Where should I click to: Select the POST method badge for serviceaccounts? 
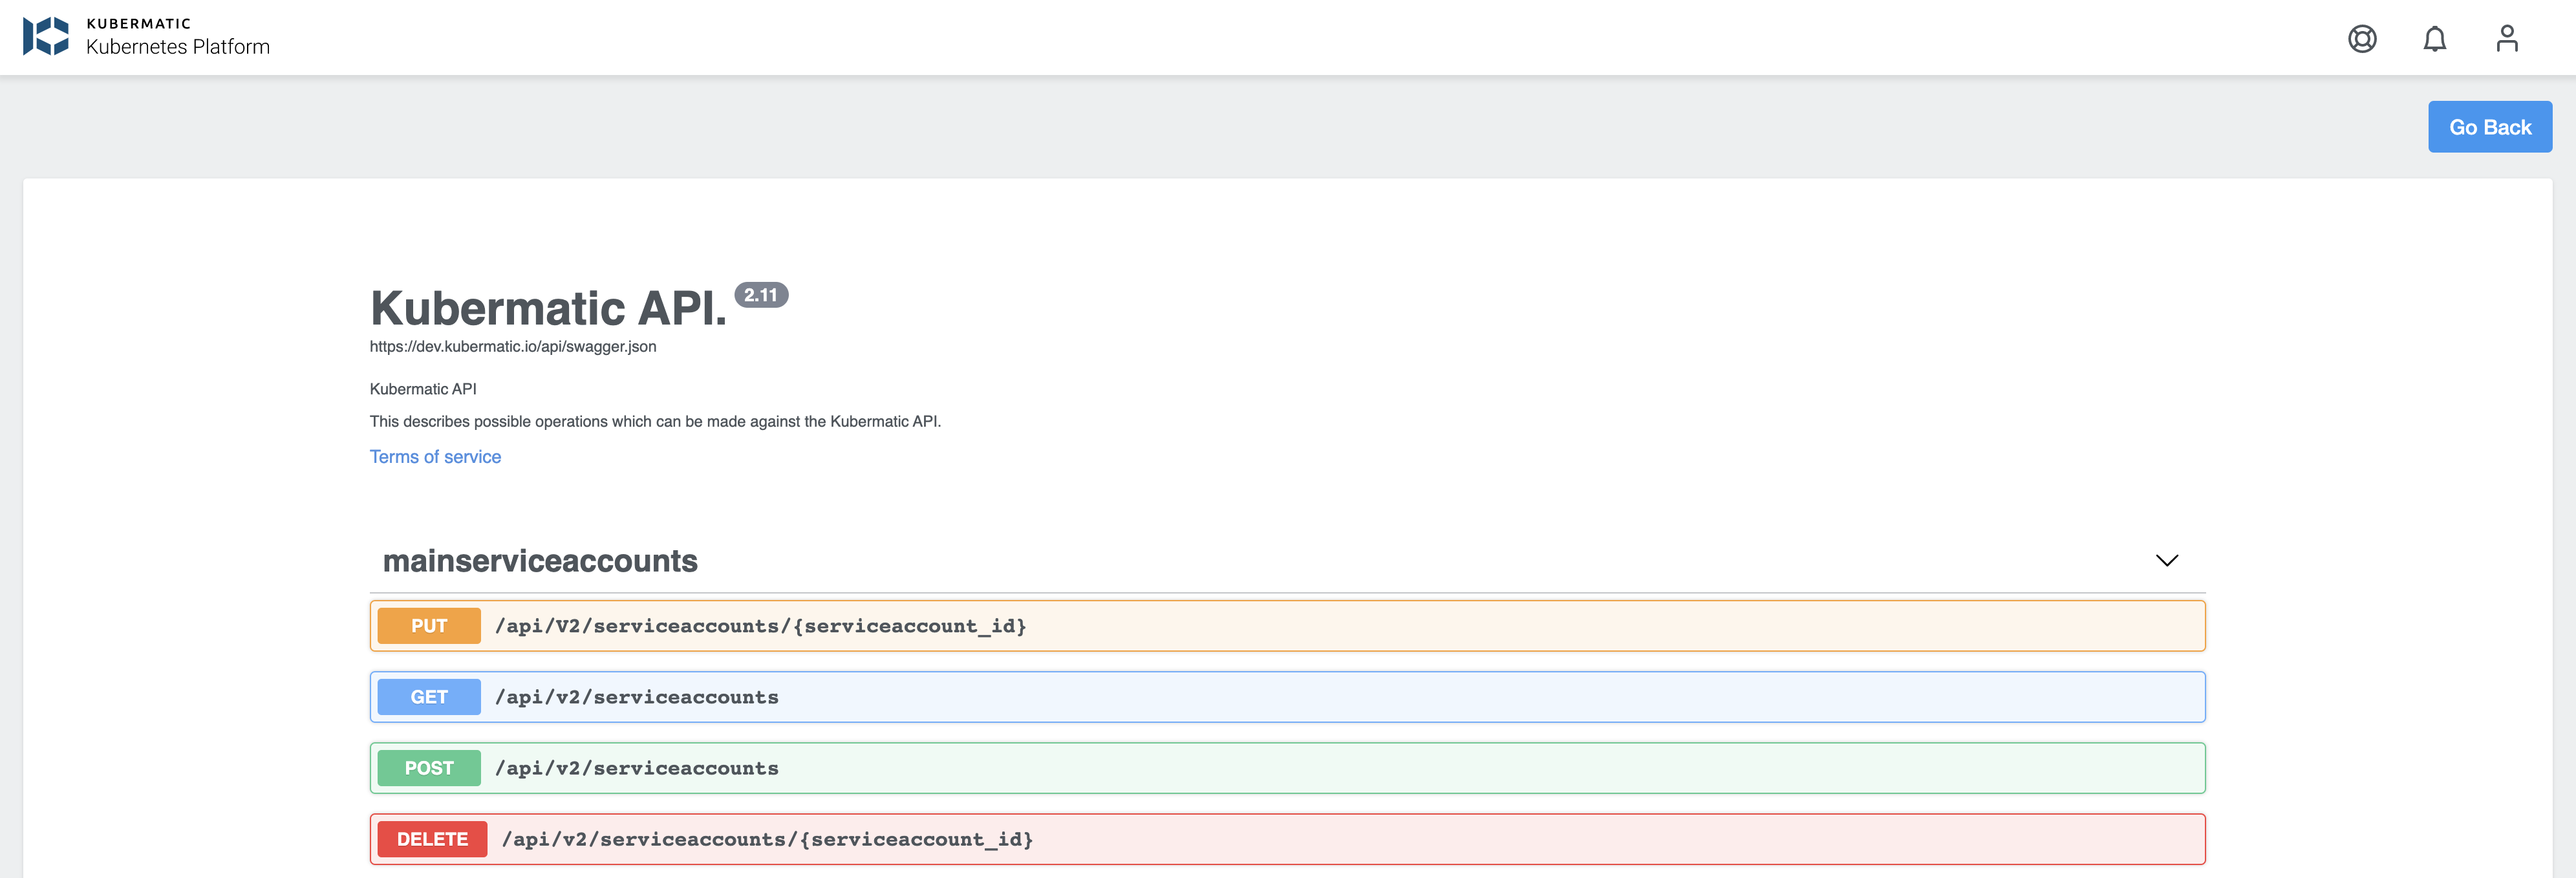pyautogui.click(x=428, y=767)
